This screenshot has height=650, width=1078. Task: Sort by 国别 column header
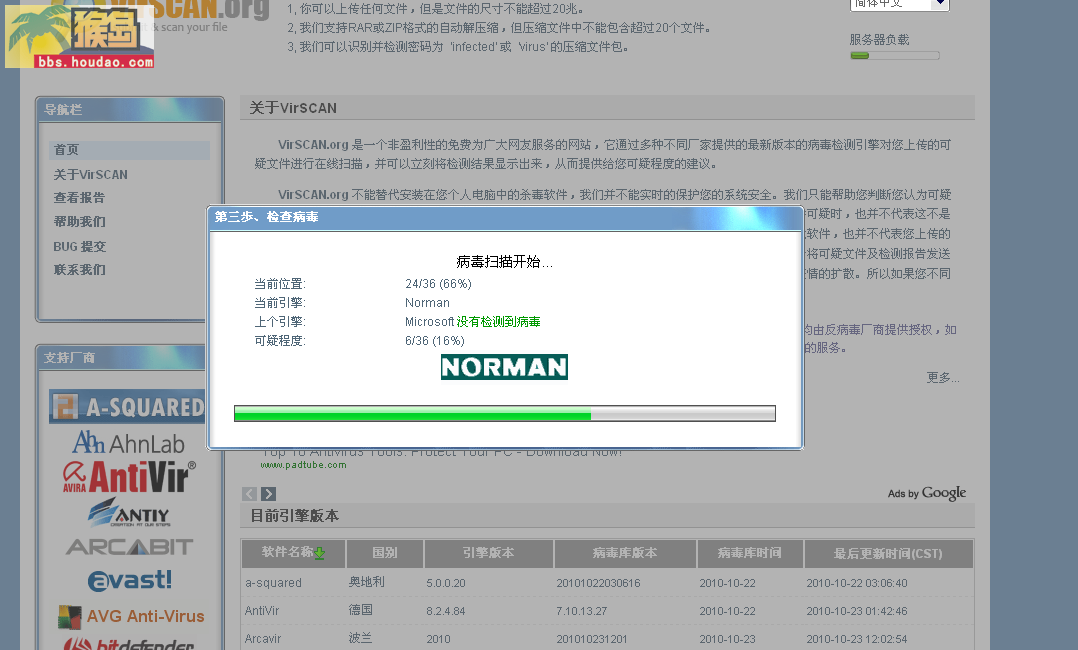click(384, 553)
